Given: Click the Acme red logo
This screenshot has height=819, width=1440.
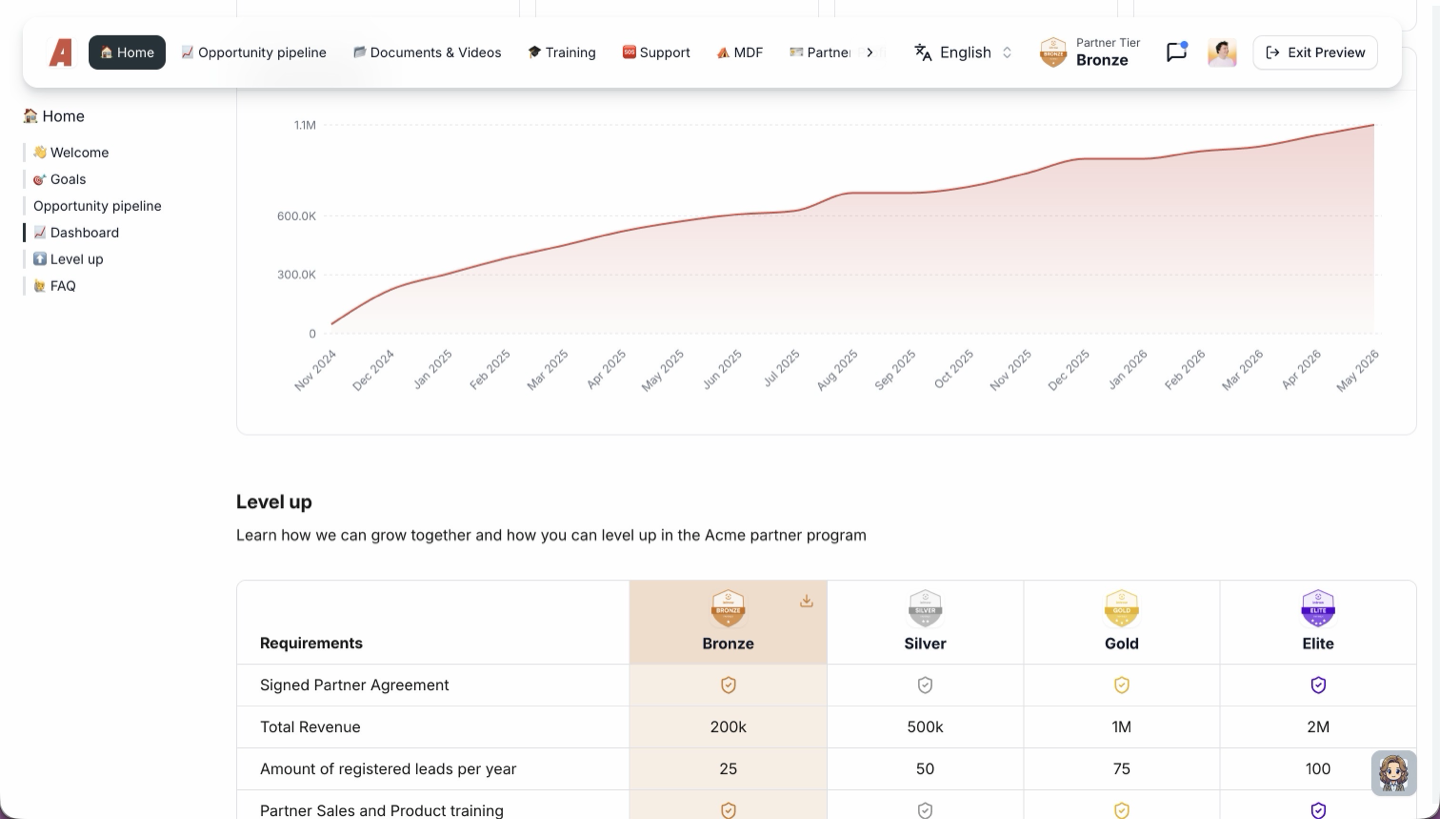Looking at the screenshot, I should 61,52.
